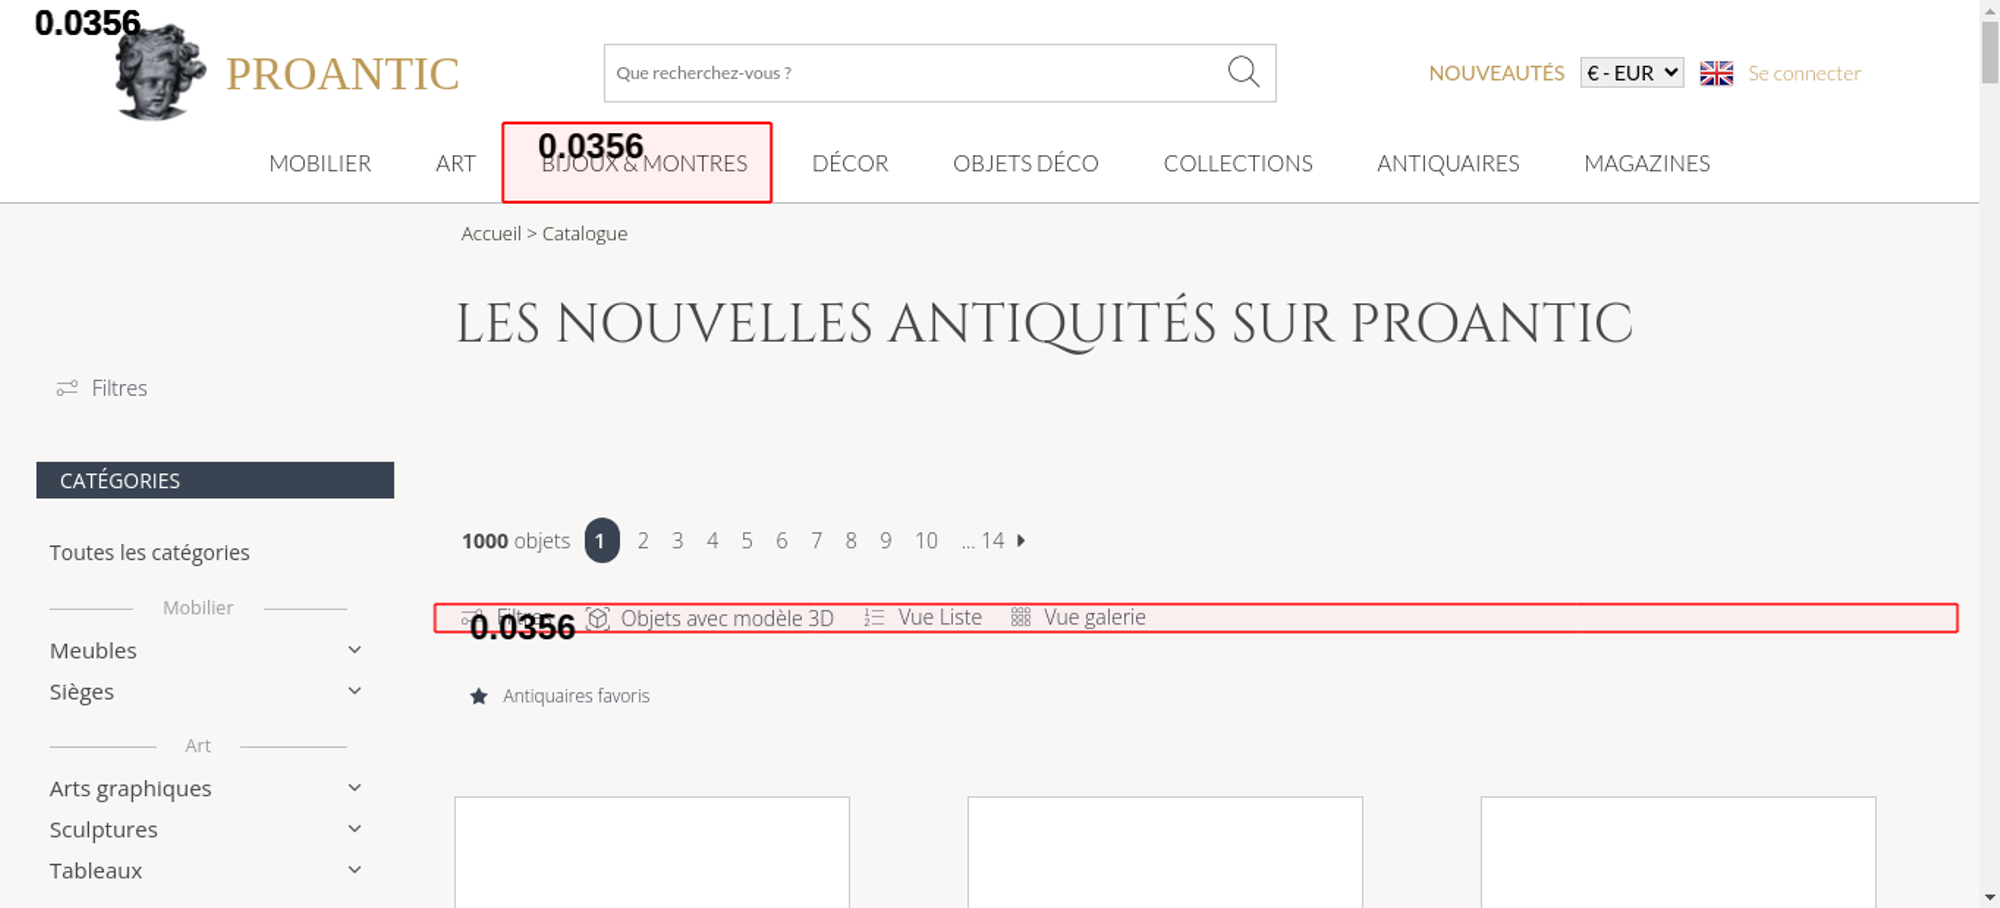This screenshot has width=2000, height=908.
Task: Open the Mobilier menu
Action: [x=320, y=164]
